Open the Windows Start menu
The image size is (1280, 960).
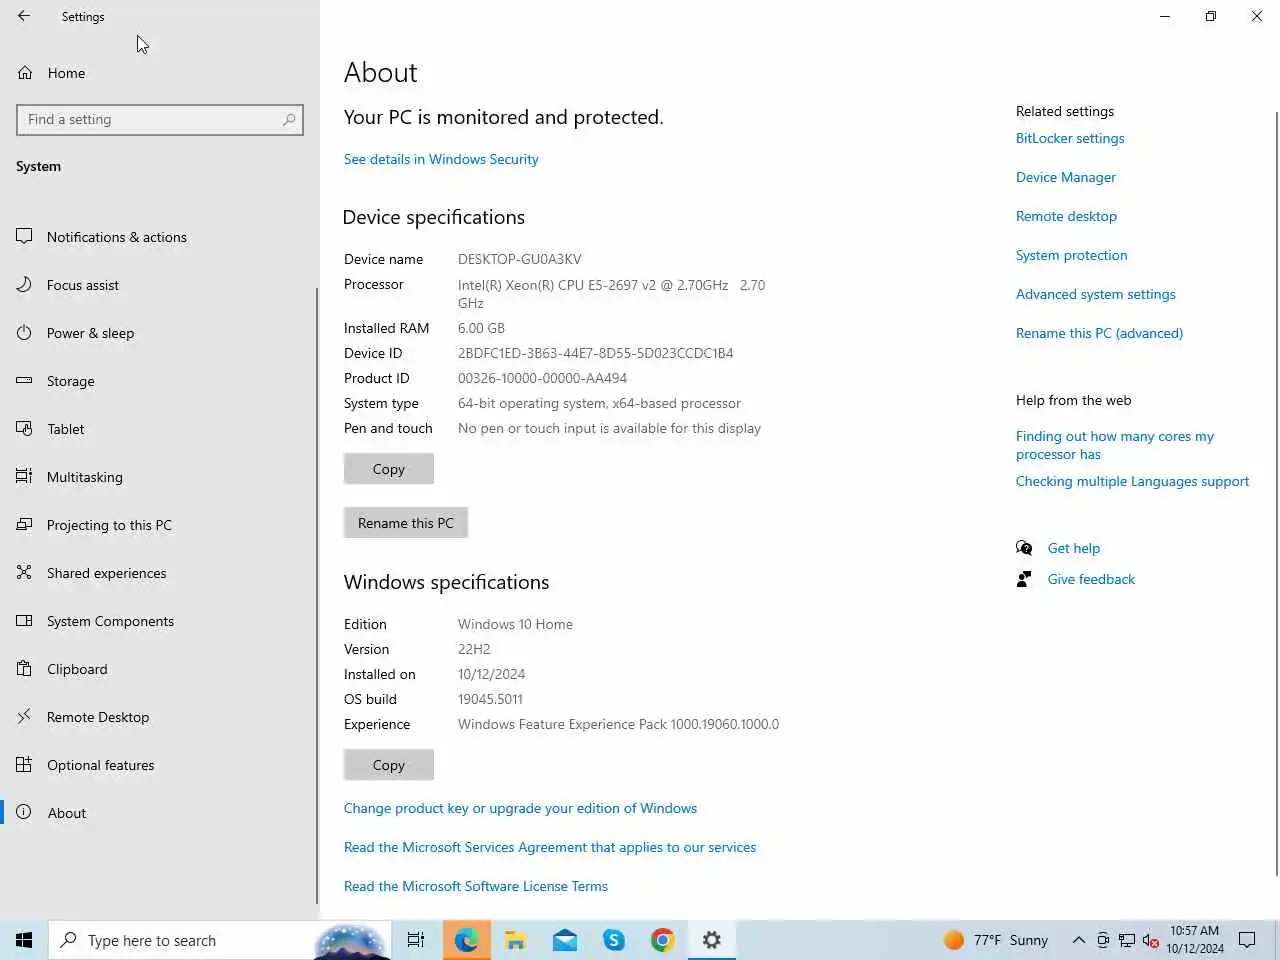click(24, 940)
